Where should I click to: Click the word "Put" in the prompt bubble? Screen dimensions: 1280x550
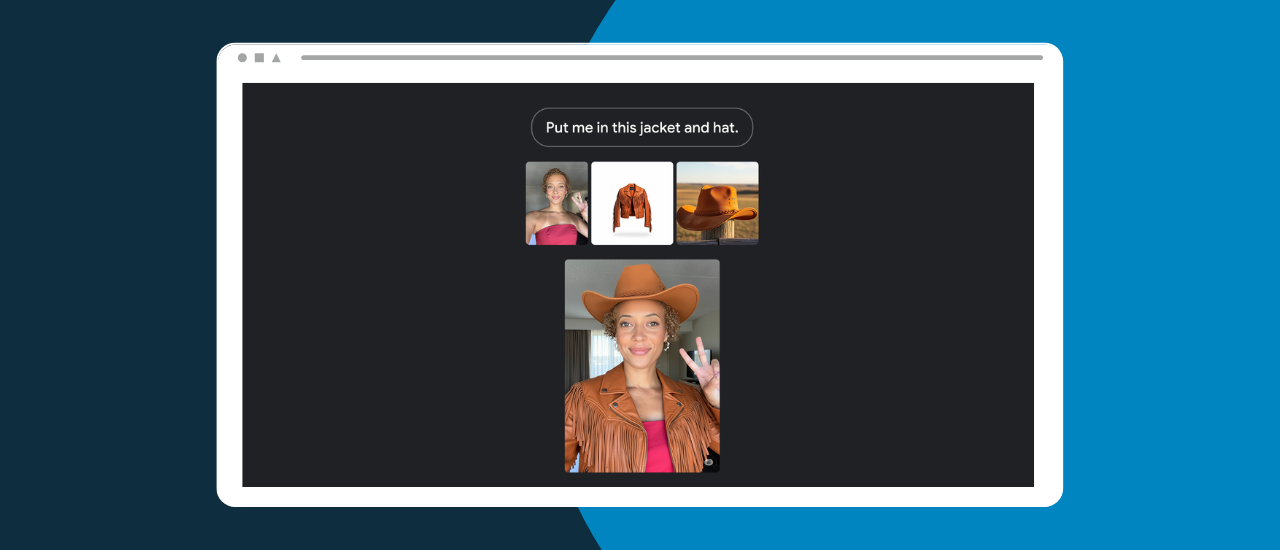[x=557, y=128]
